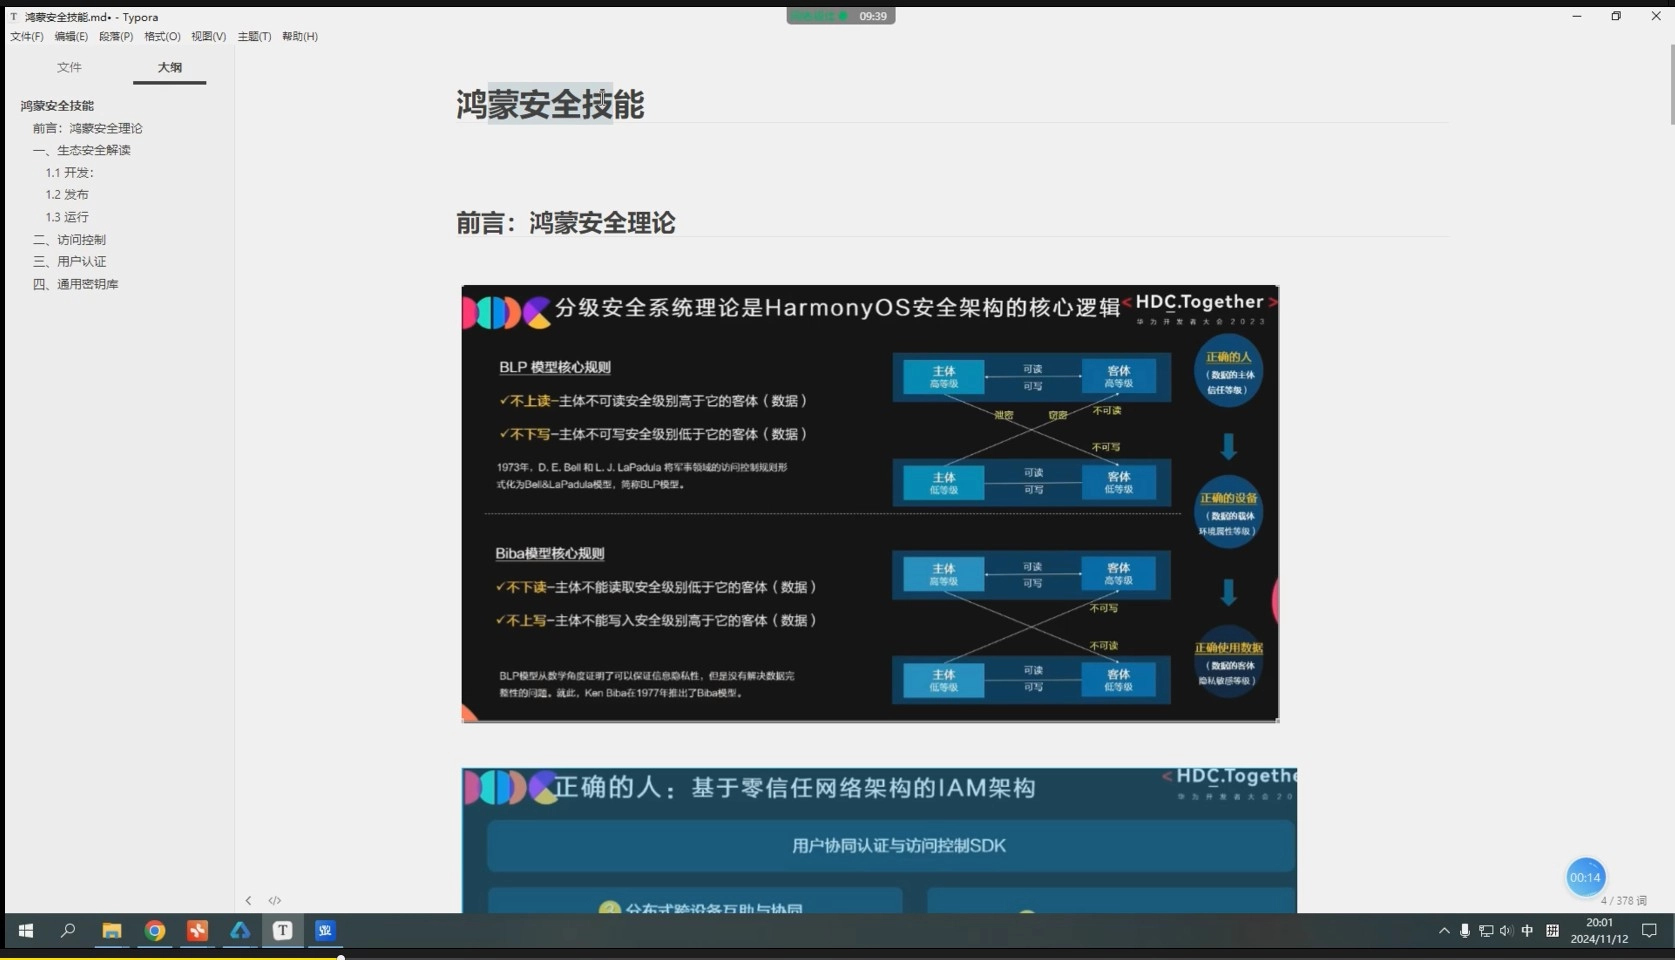Switch input method by clicking 中 indicator
This screenshot has width=1675, height=960.
click(x=1527, y=931)
